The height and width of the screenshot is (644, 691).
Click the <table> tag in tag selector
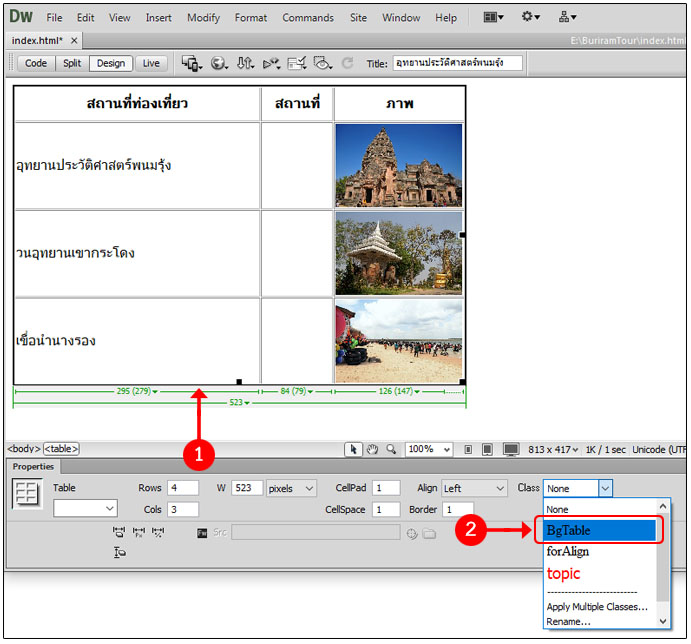[61, 450]
